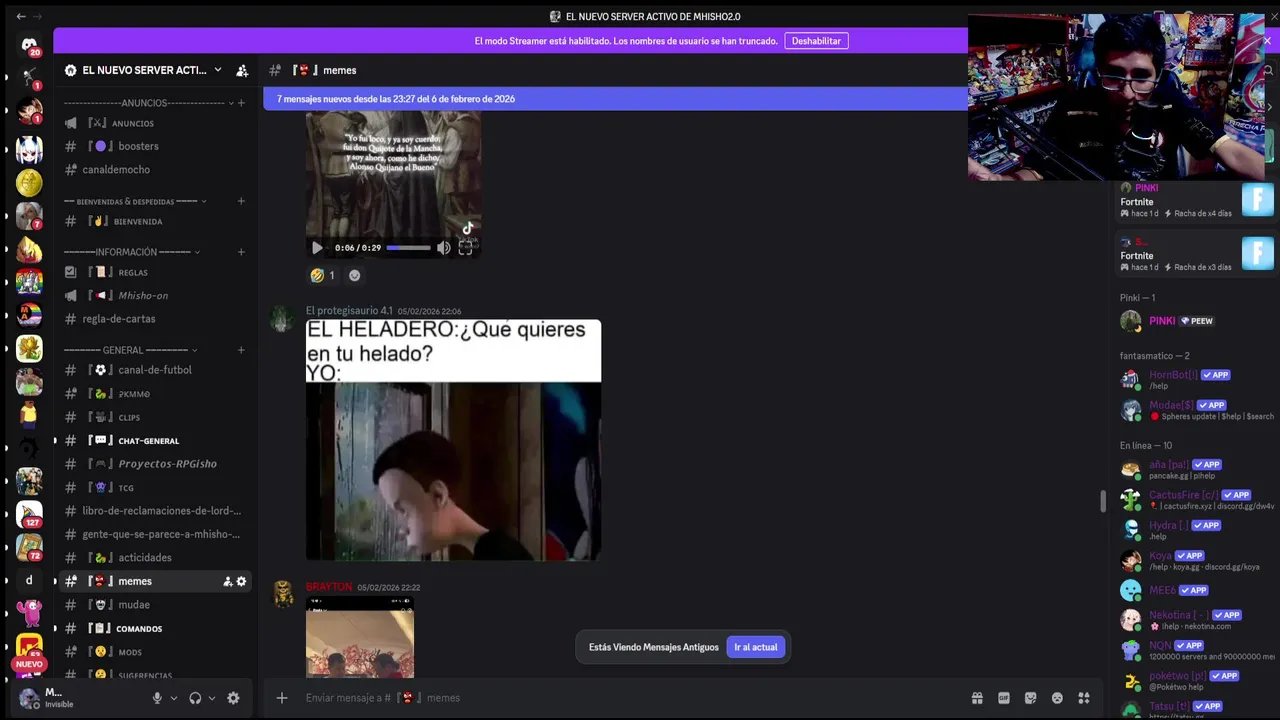Click username El protegisaurio 4.1
The width and height of the screenshot is (1280, 720).
[x=349, y=311]
